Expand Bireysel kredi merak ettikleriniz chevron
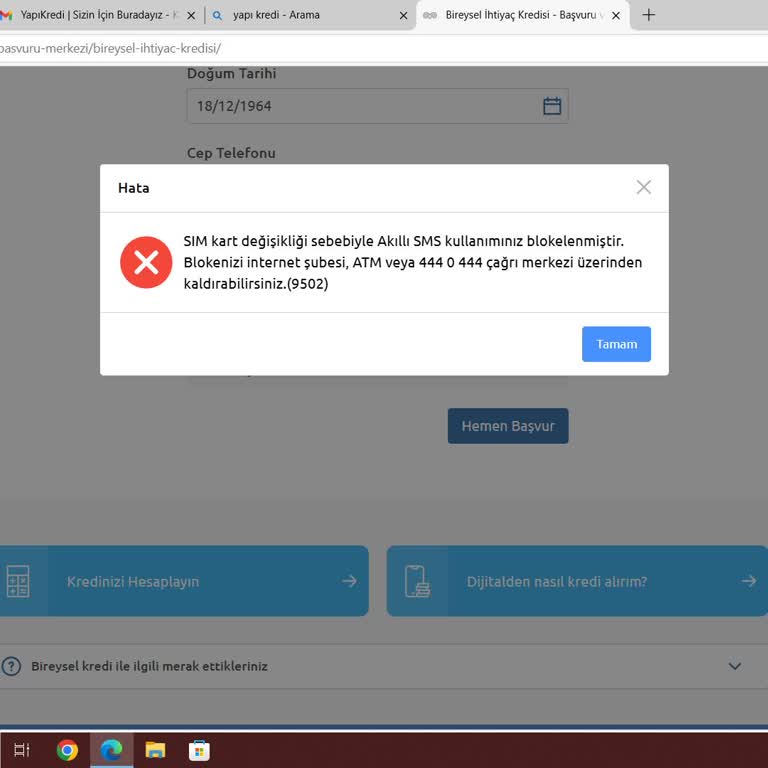 click(735, 666)
